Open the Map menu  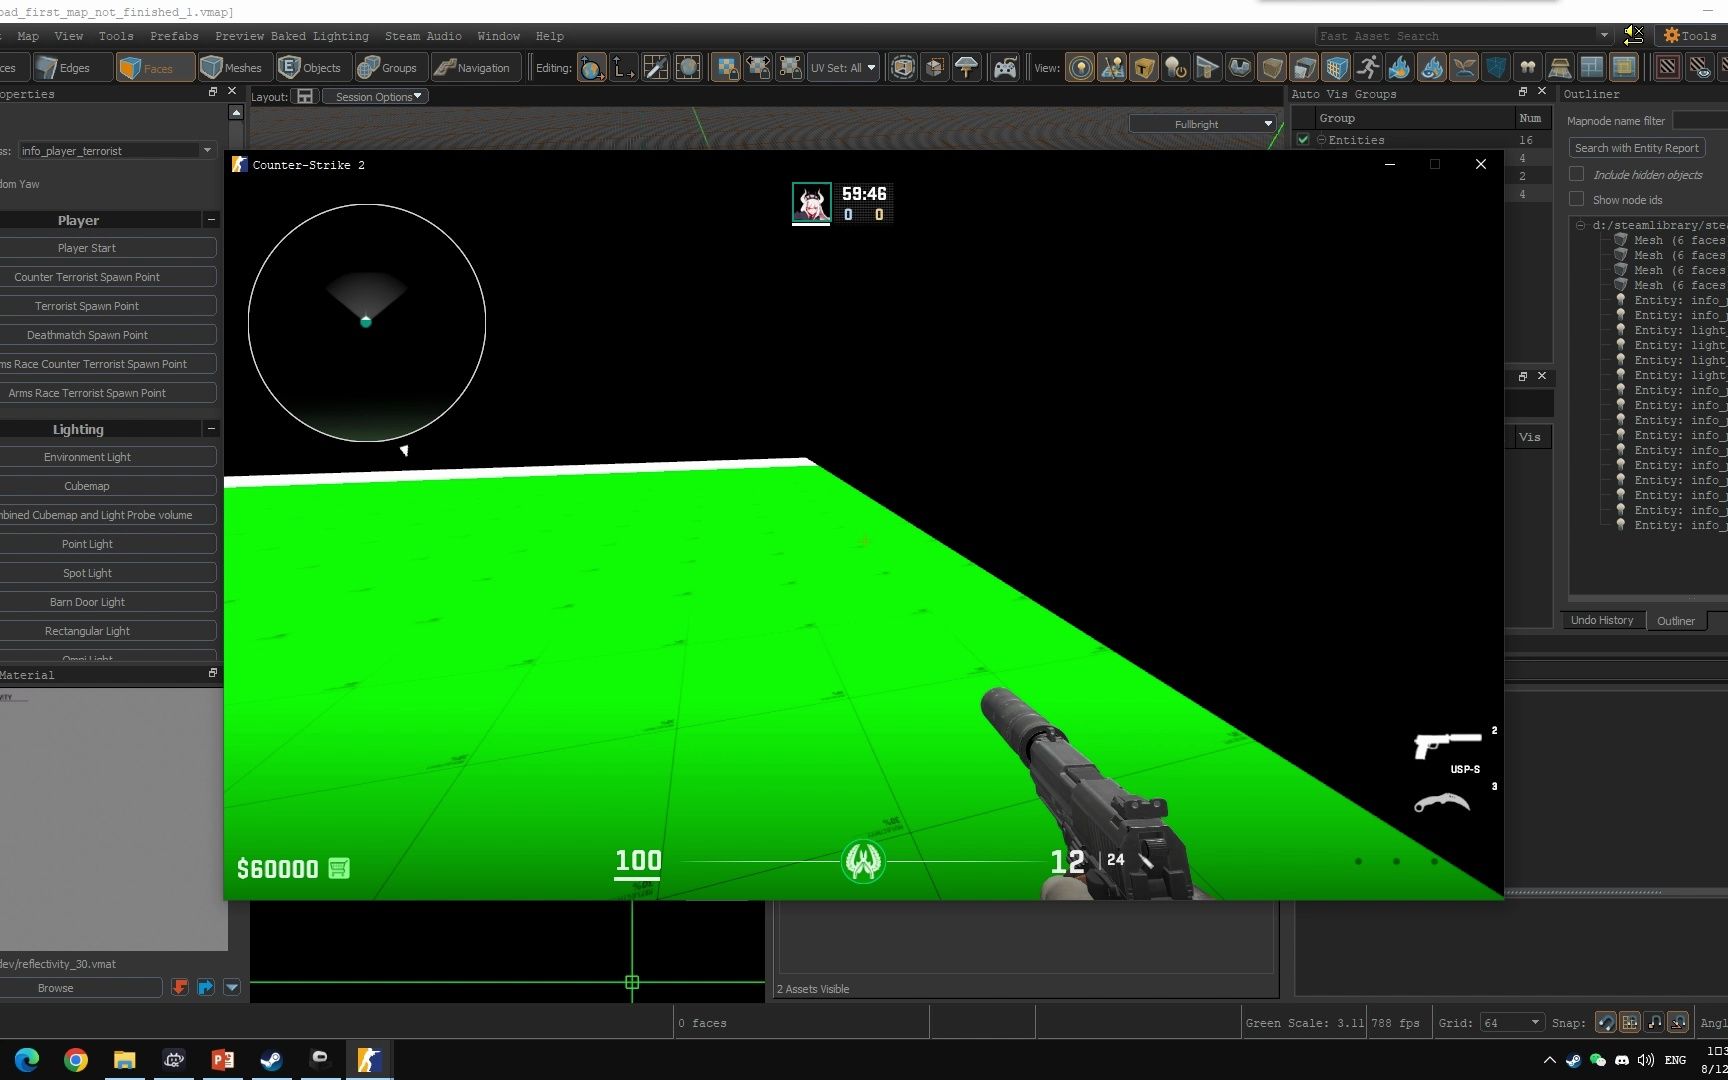[x=28, y=36]
